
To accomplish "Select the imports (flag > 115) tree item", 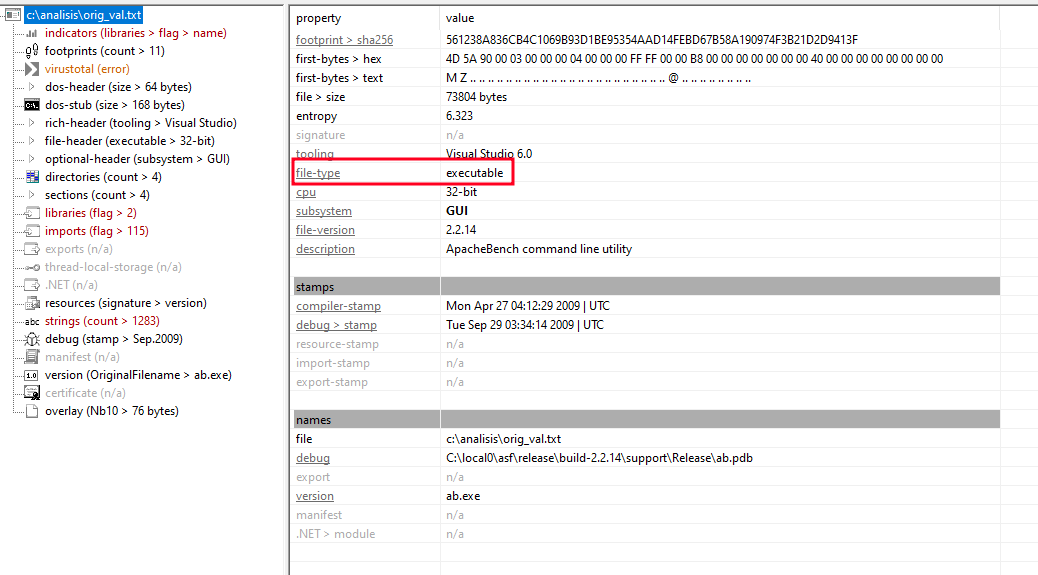I will (96, 231).
